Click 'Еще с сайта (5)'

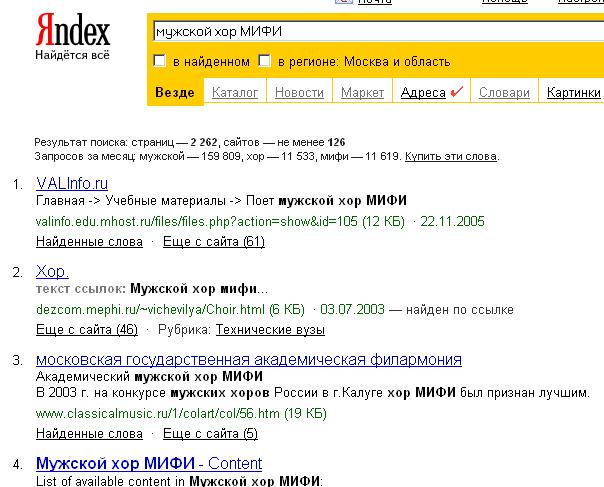coord(210,433)
